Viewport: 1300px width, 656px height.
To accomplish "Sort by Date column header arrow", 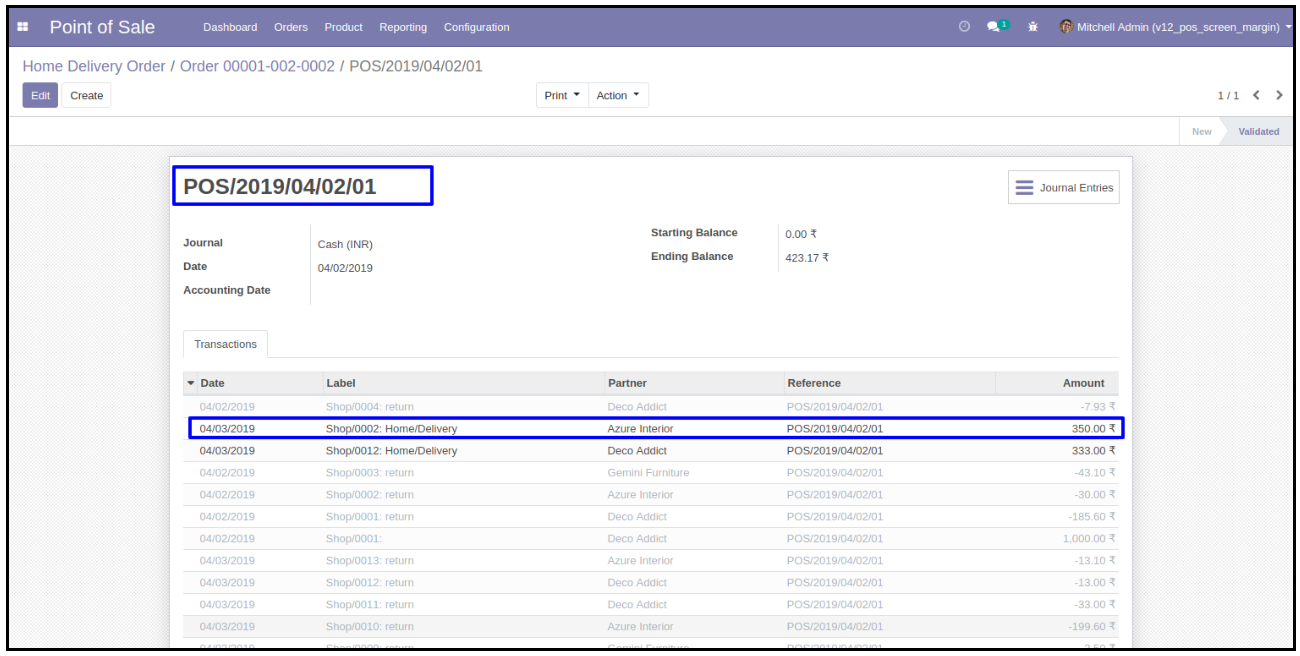I will click(191, 383).
